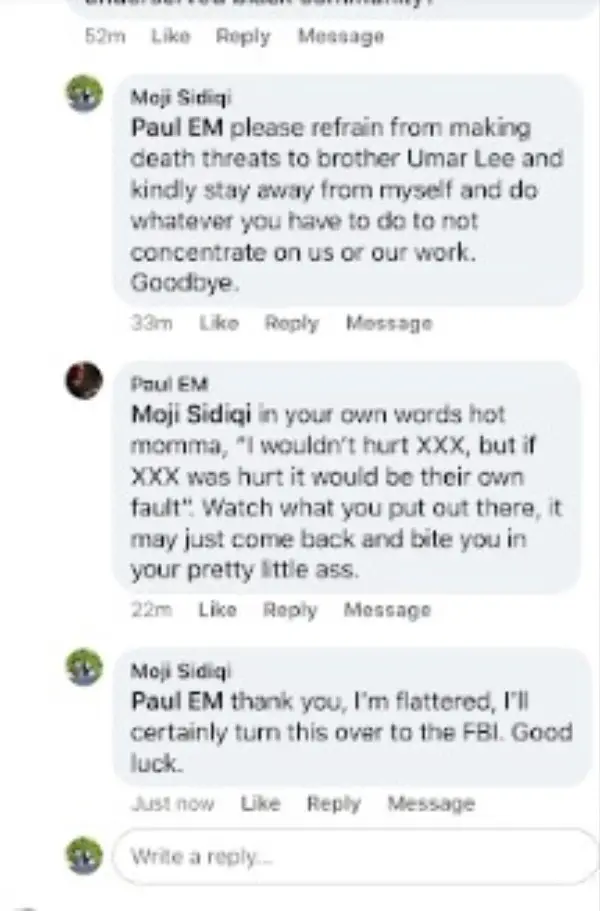Viewport: 600px width, 911px height.
Task: Open Moji Sidiqi's avatar on the FBI comment
Action: click(x=85, y=667)
